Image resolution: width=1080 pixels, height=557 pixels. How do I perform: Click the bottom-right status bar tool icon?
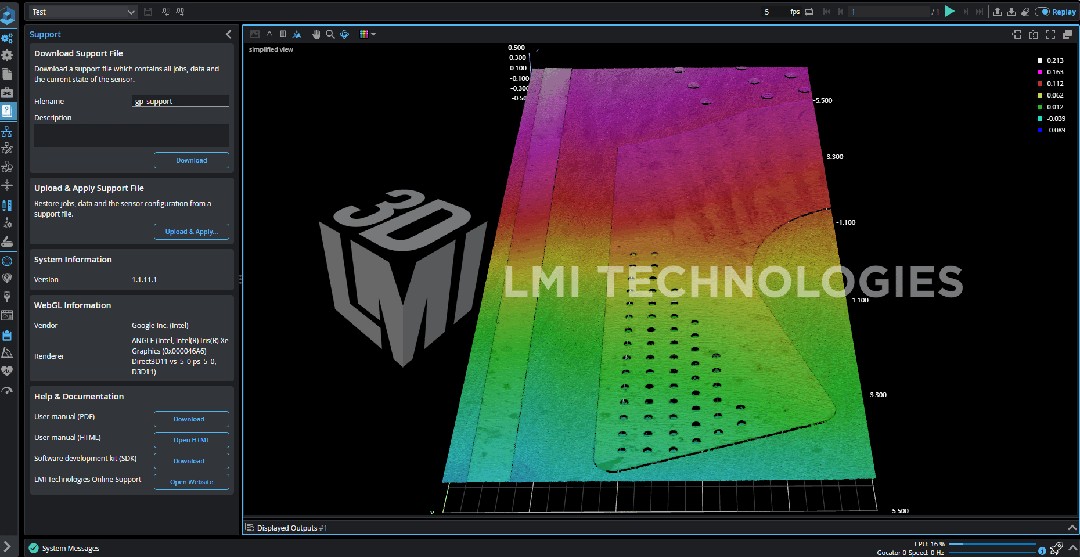click(1057, 549)
